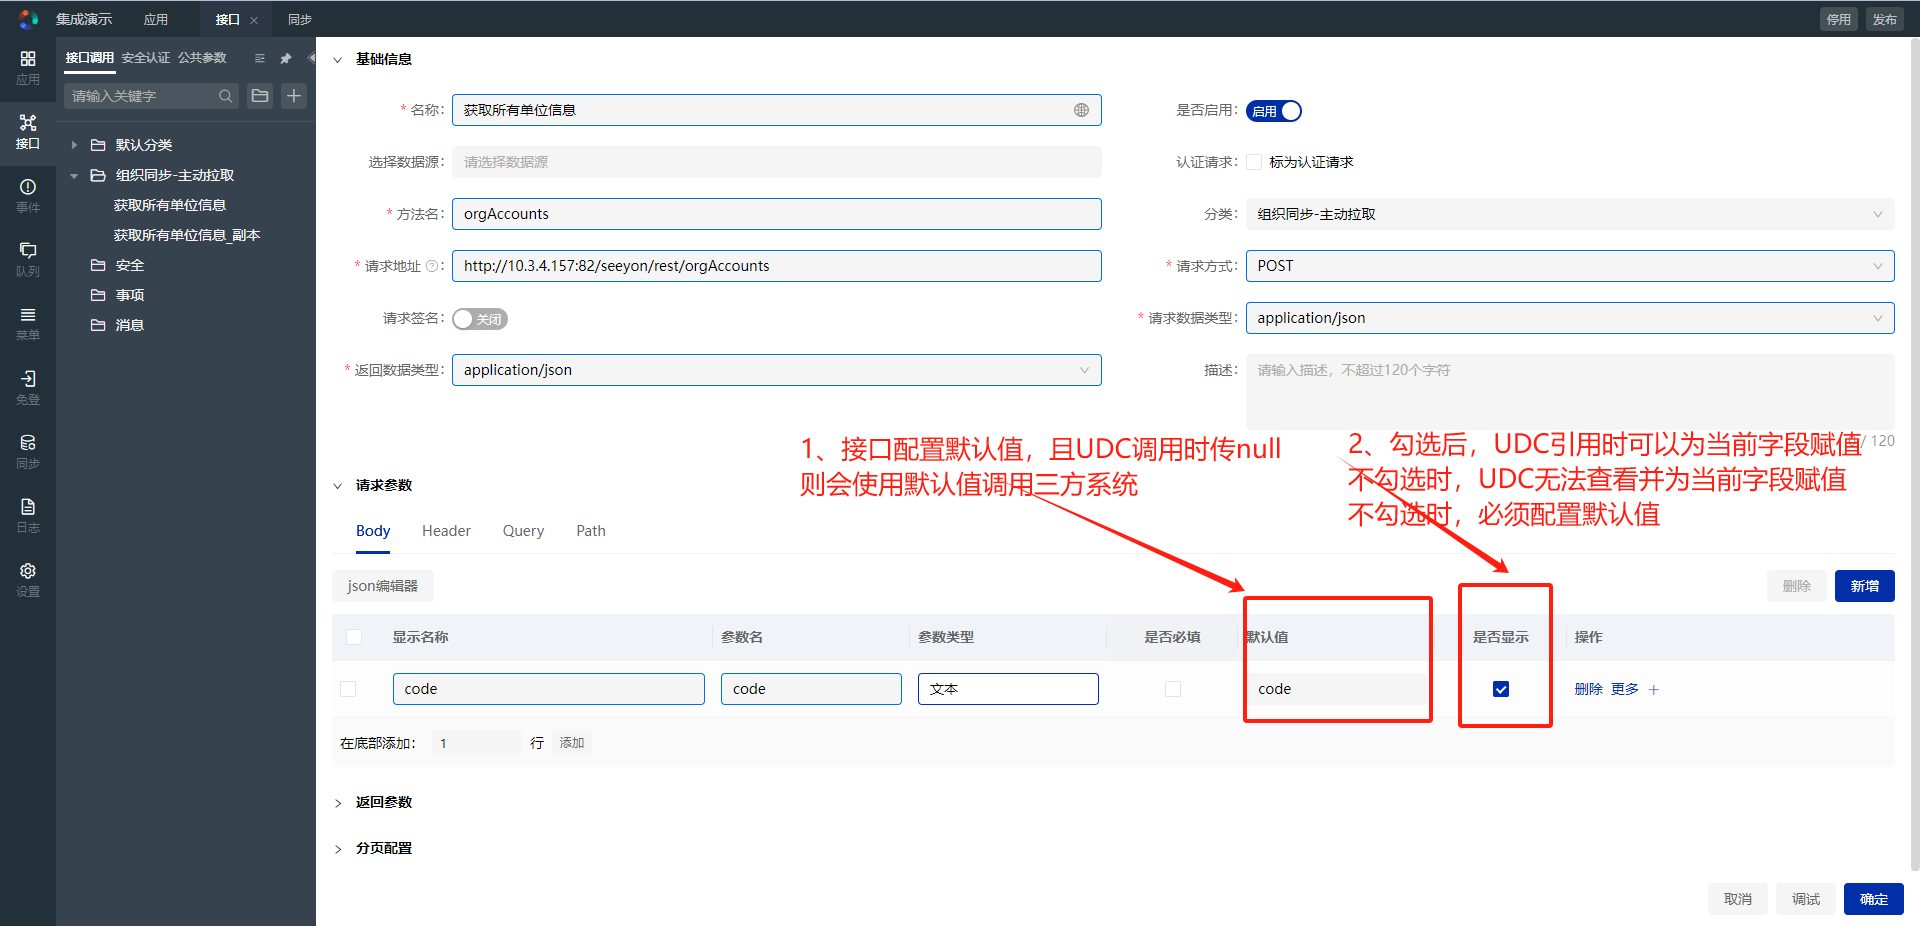Click the 方法名 input field
Viewport: 1920px width, 926px height.
coord(777,214)
